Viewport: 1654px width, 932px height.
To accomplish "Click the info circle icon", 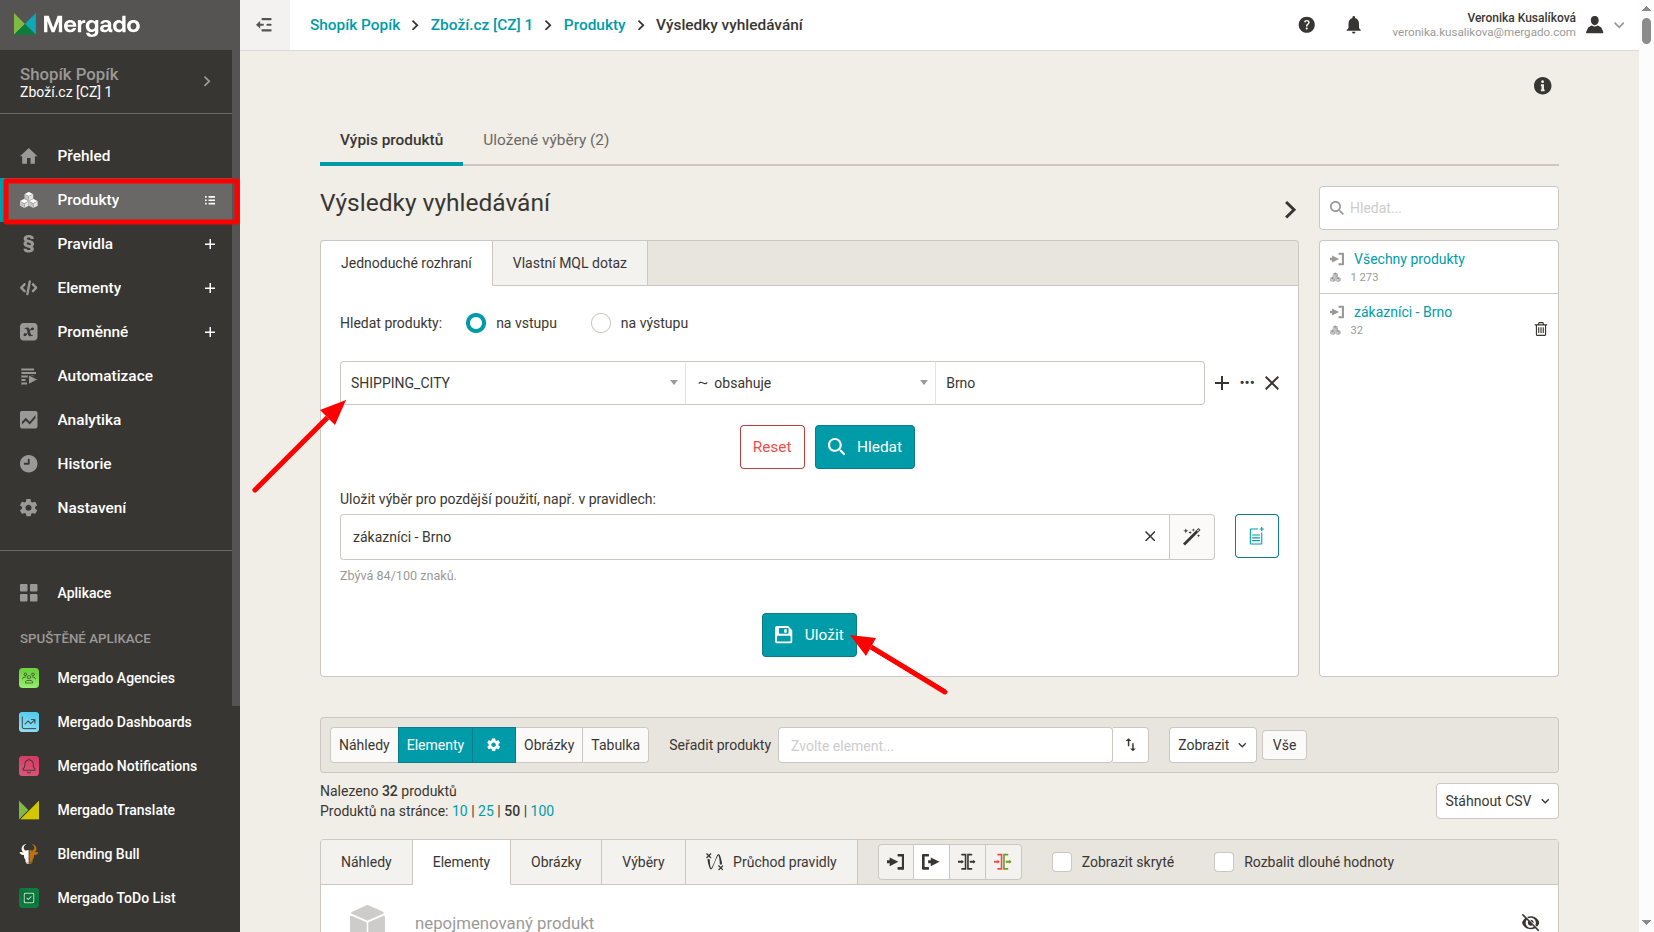I will pyautogui.click(x=1542, y=86).
